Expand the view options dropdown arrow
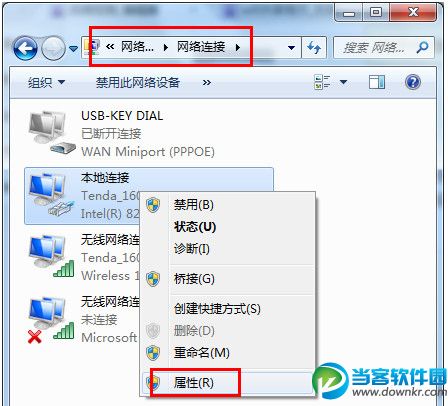The width and height of the screenshot is (448, 406). point(343,82)
